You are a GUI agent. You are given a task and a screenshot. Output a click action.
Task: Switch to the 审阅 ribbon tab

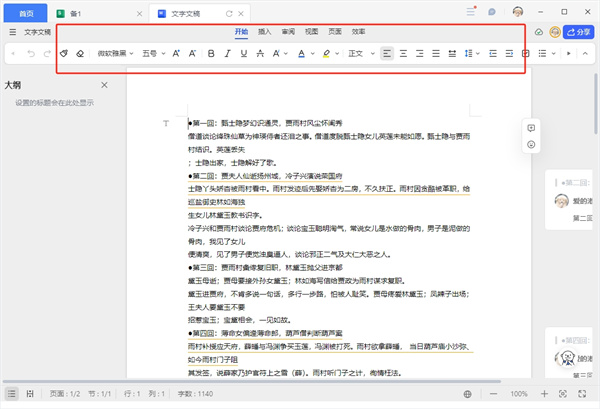click(x=288, y=32)
